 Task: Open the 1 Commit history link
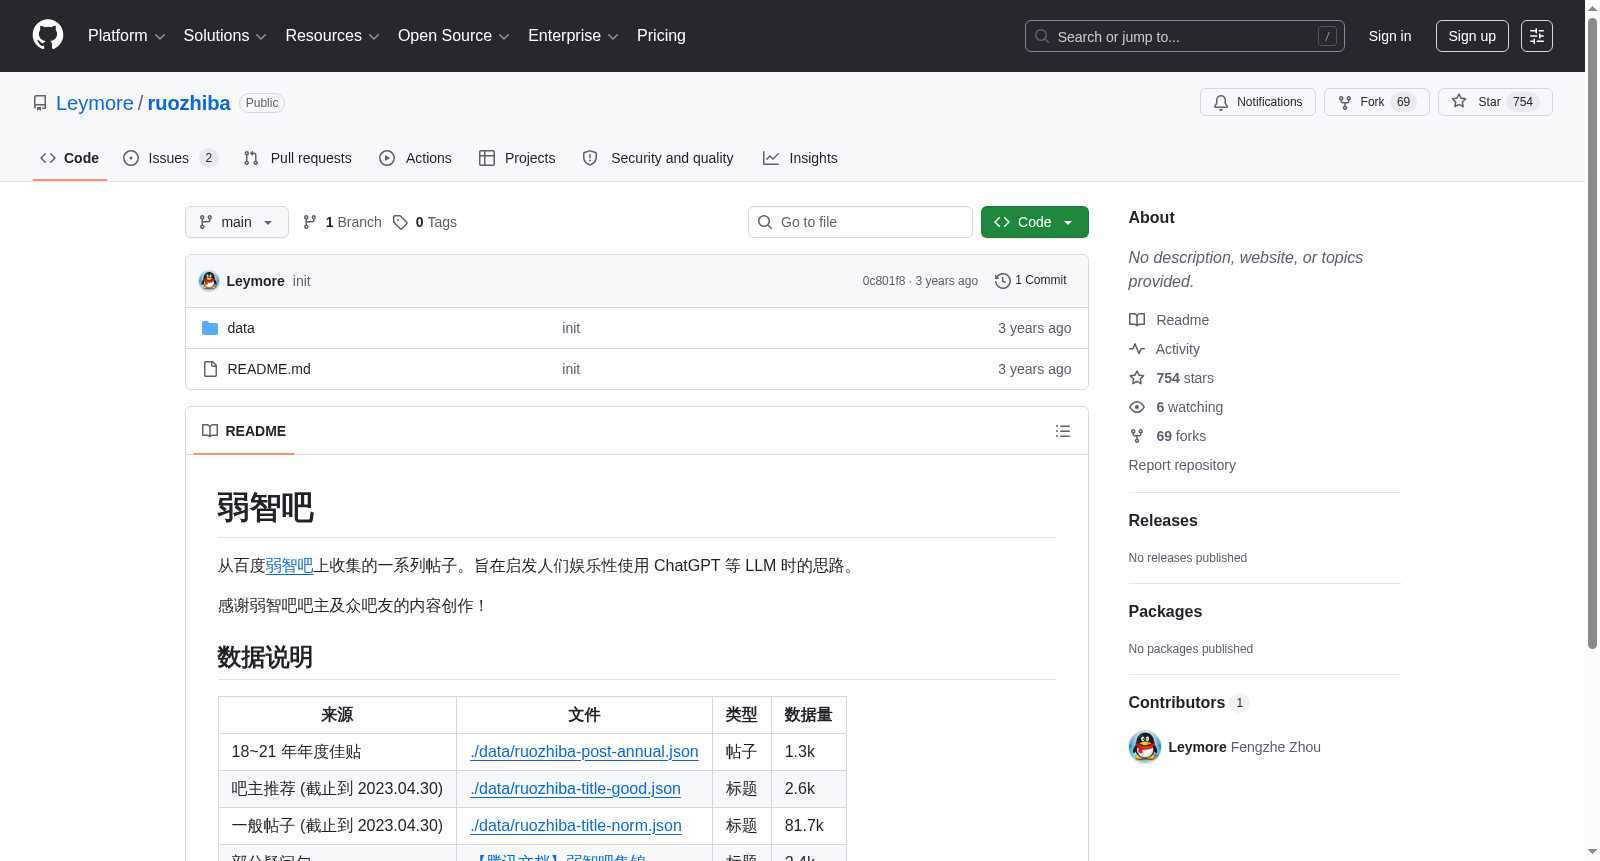(1031, 281)
